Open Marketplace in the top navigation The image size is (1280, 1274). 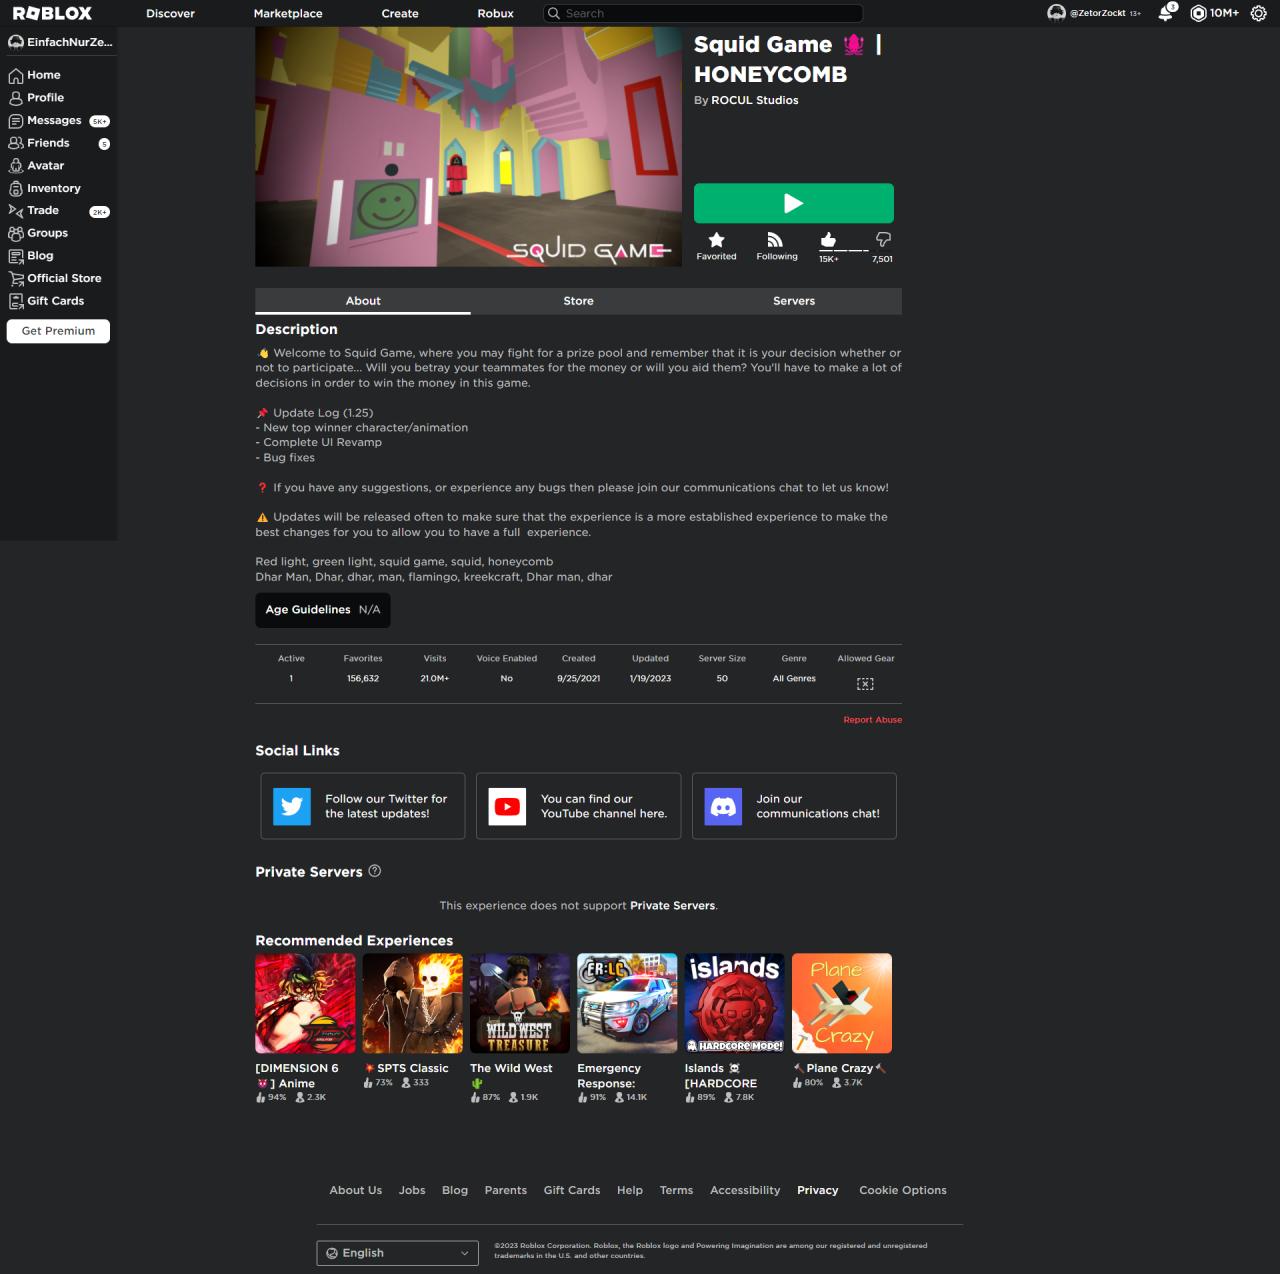[x=288, y=13]
